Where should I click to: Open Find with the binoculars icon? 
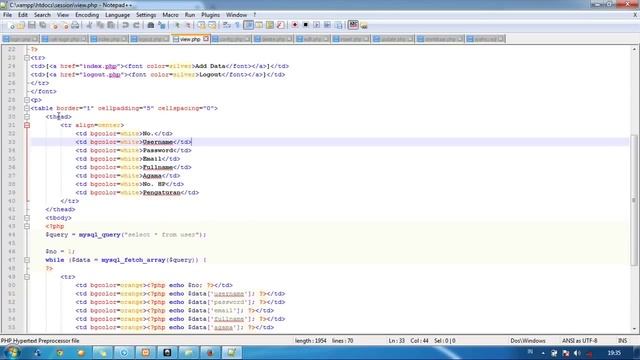pyautogui.click(x=151, y=25)
